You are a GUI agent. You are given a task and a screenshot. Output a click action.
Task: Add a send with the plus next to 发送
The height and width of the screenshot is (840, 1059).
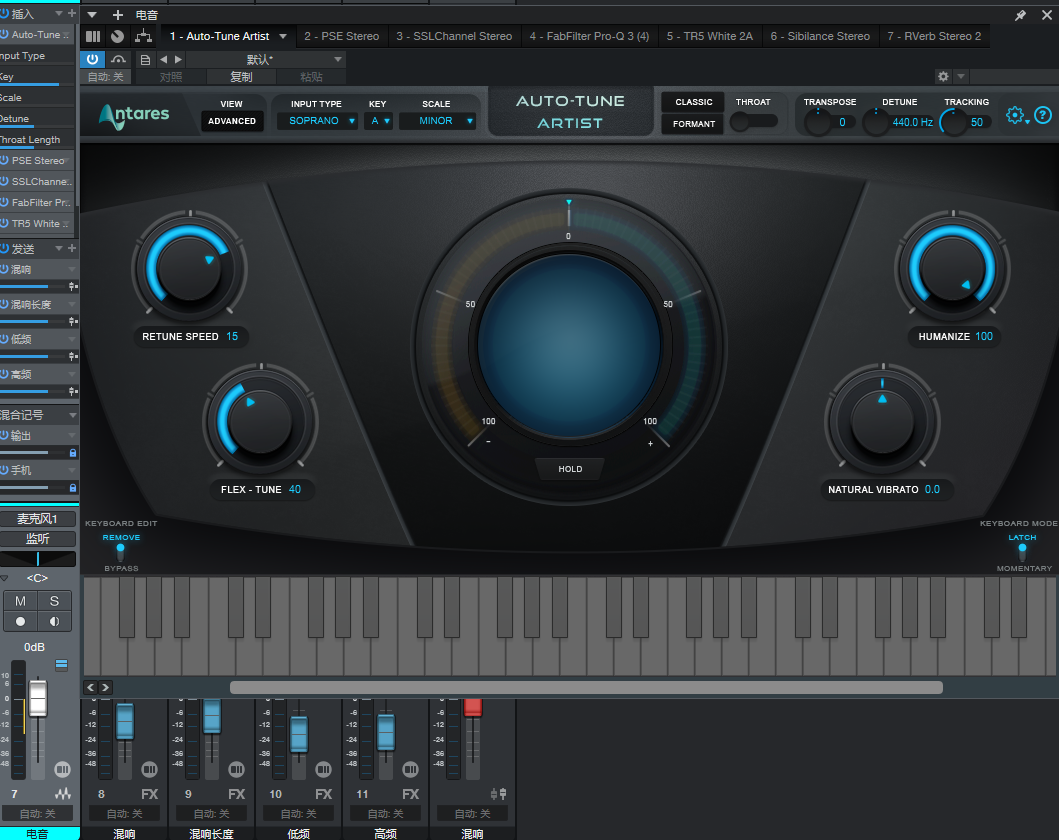point(72,248)
